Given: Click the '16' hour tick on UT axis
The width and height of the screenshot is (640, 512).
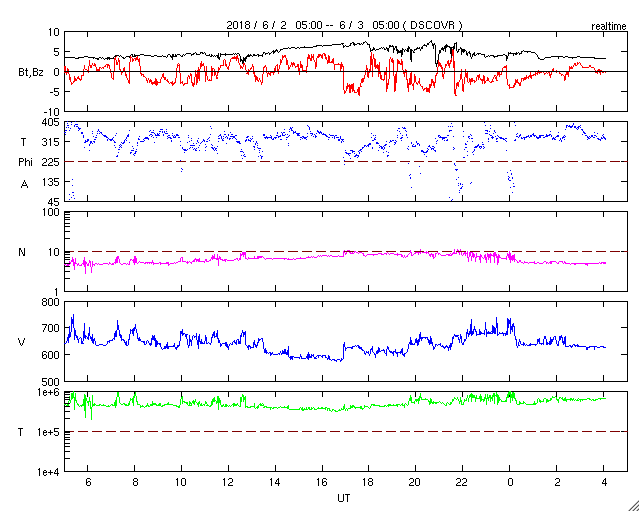Looking at the screenshot, I should (x=322, y=483).
